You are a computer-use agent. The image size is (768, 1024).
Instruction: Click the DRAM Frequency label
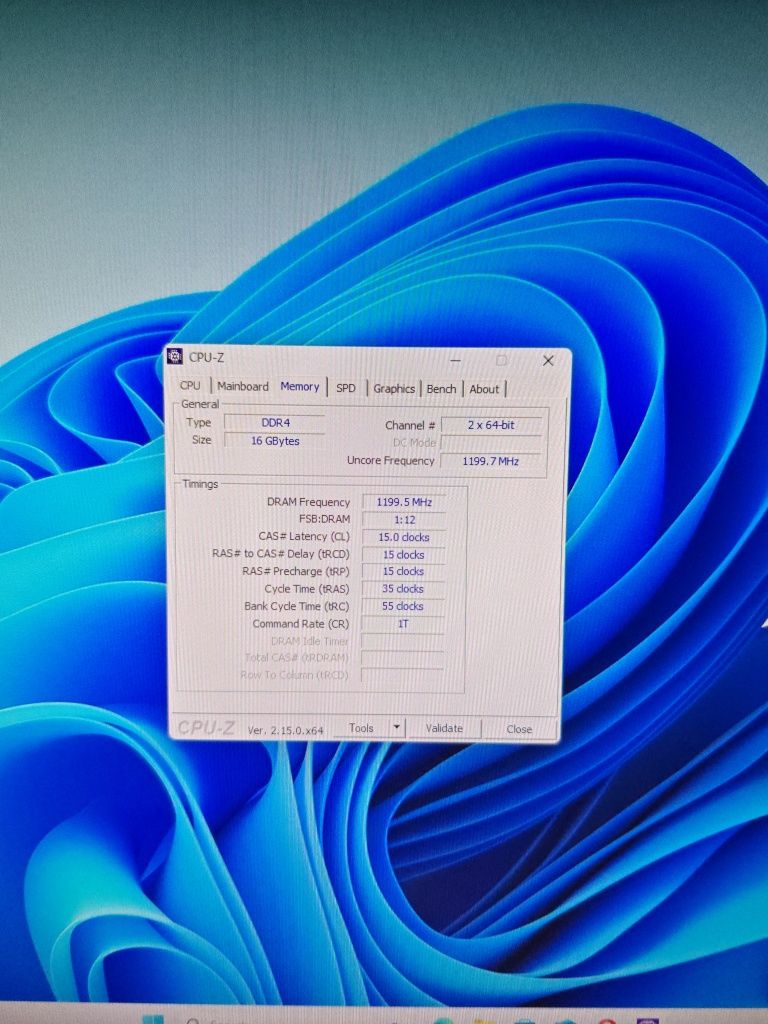(308, 502)
